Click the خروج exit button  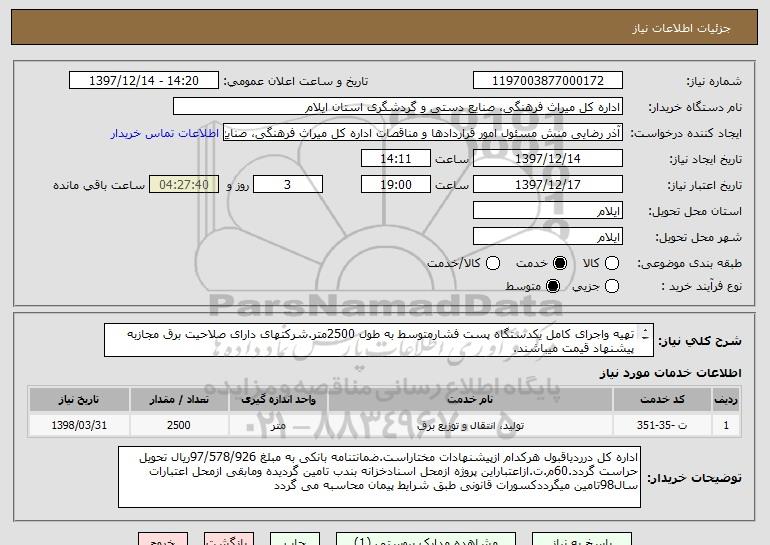pyautogui.click(x=163, y=539)
